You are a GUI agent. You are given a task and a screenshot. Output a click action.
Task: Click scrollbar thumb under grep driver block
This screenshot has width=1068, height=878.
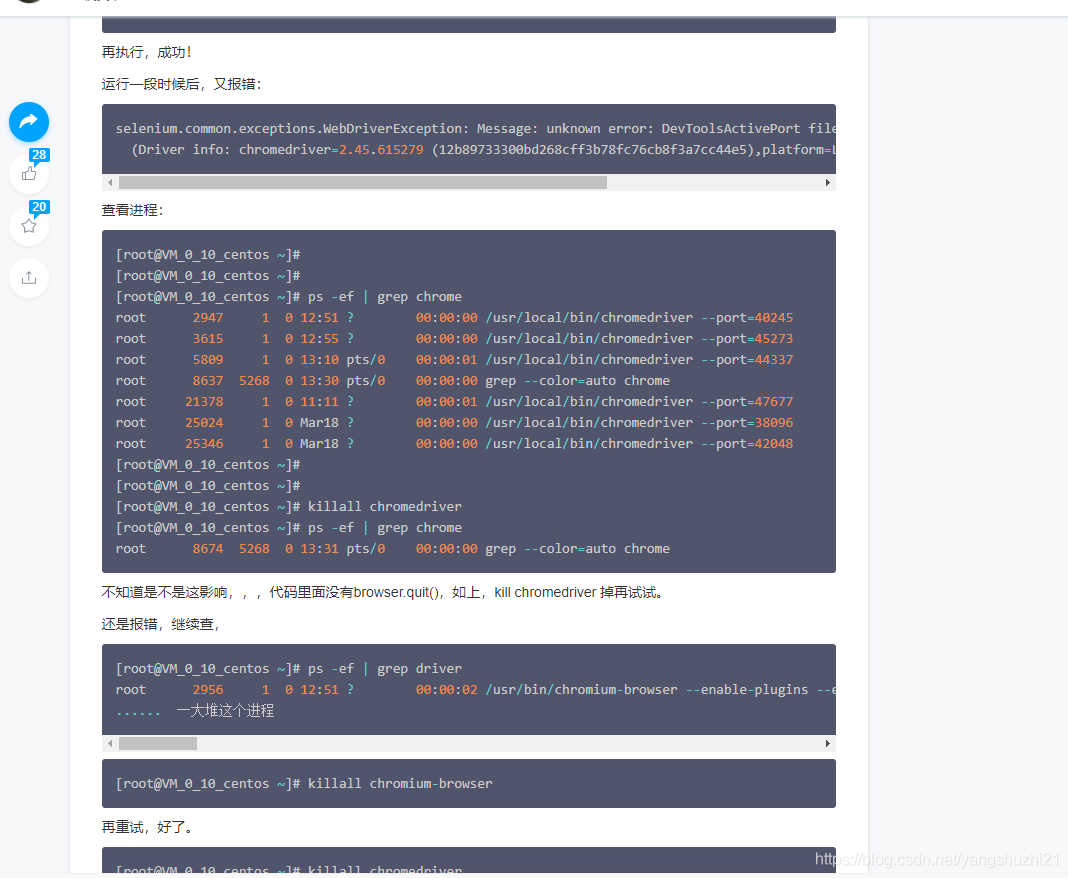158,743
